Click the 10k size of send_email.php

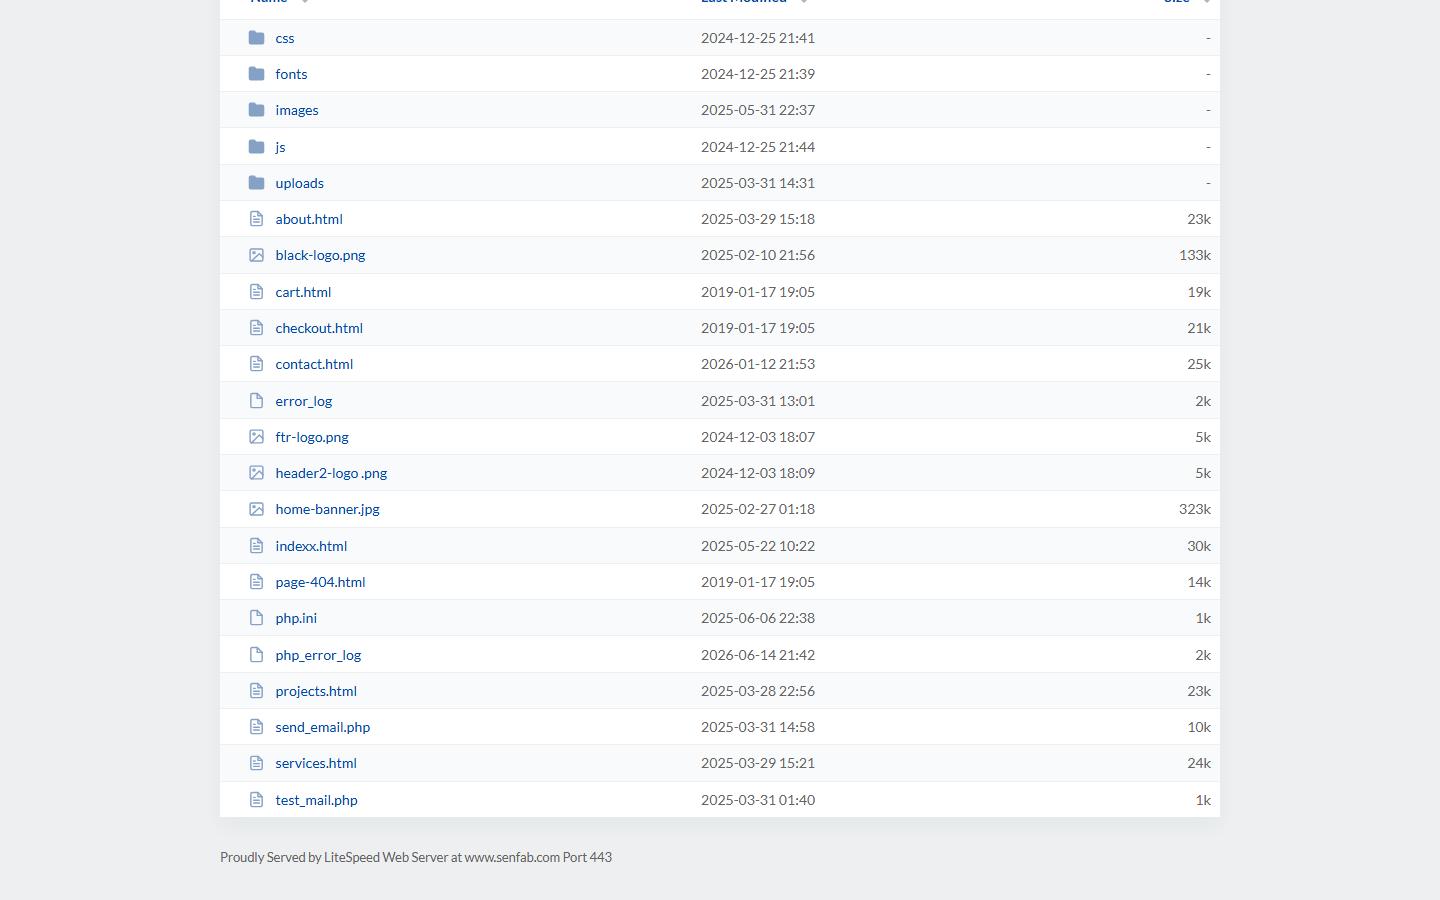1199,727
